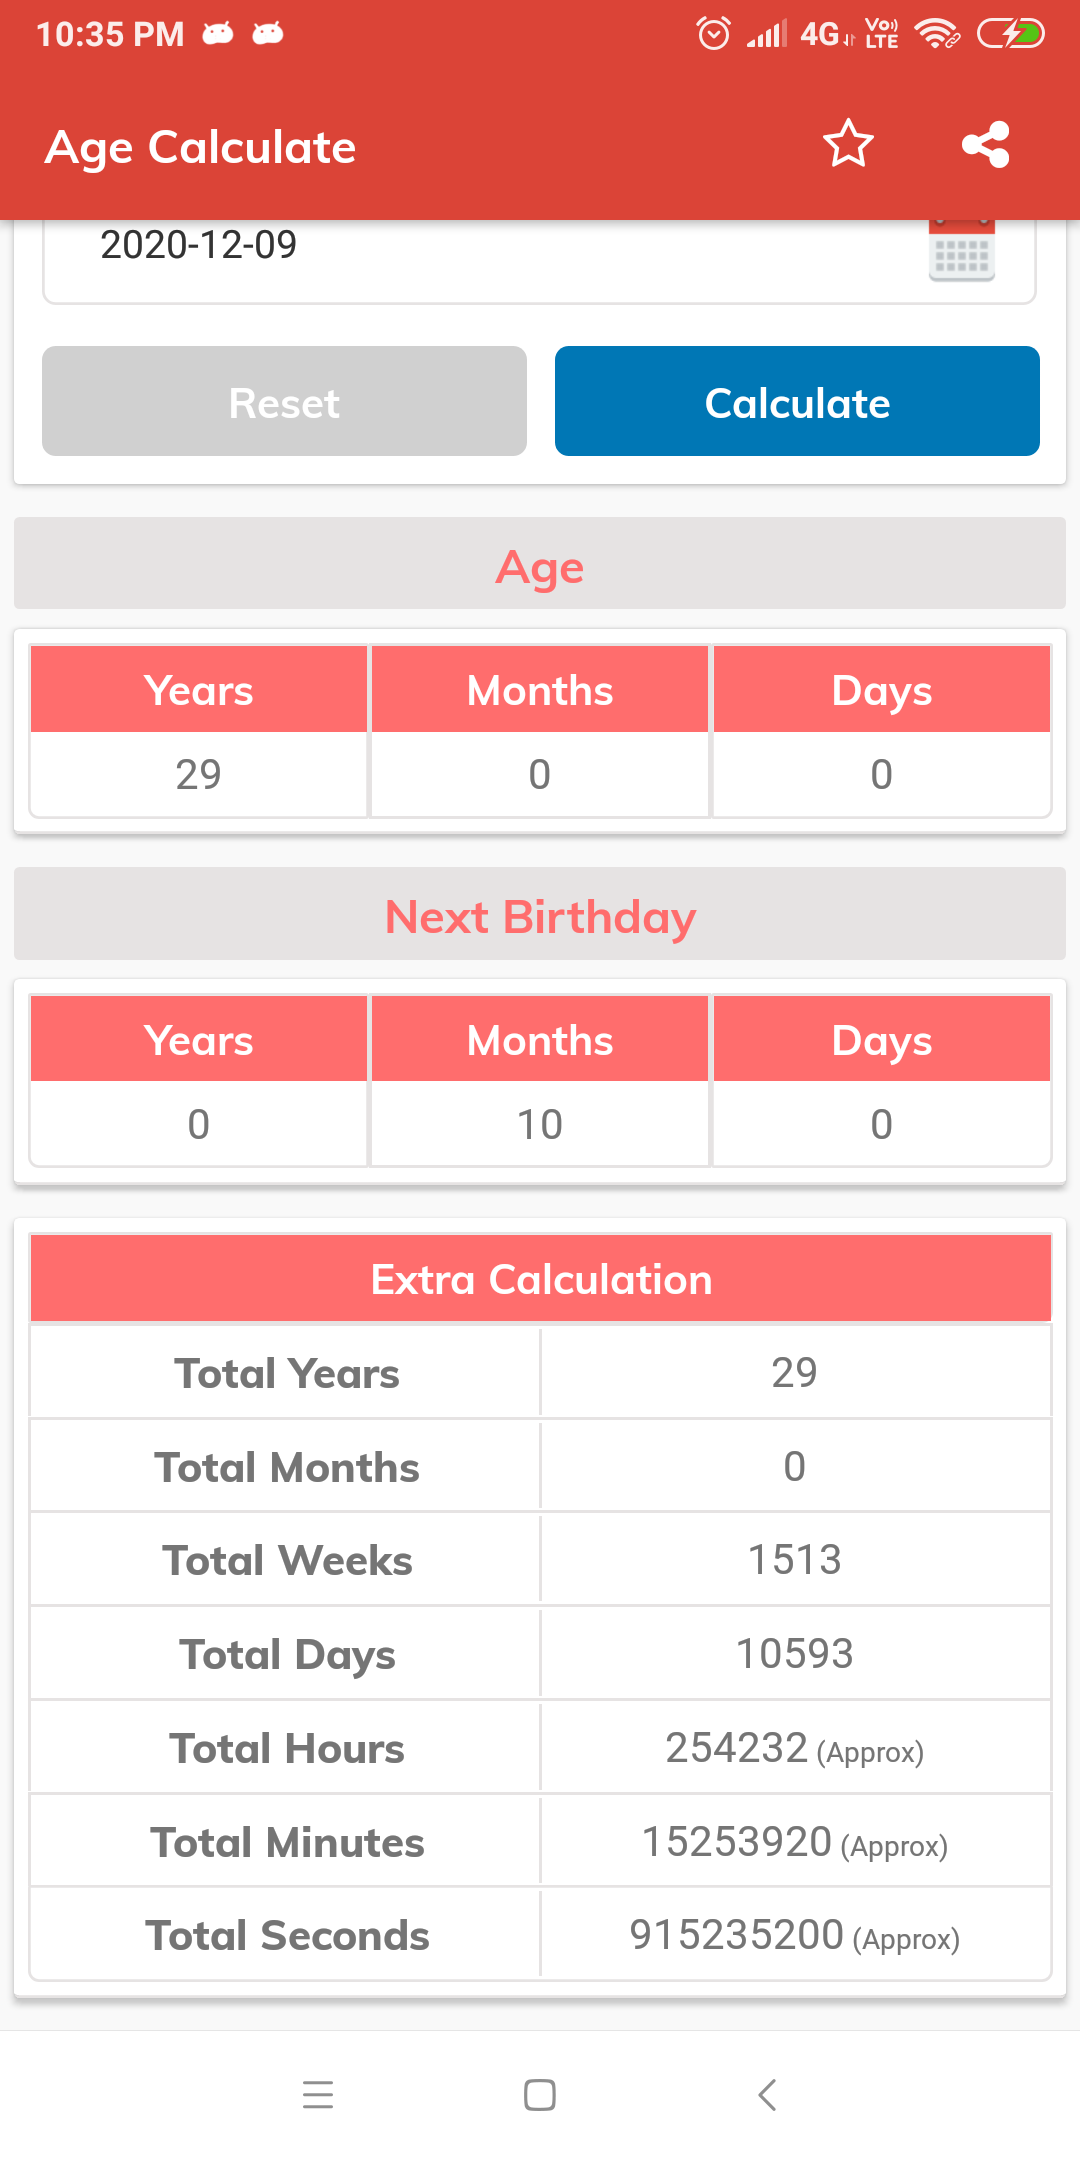This screenshot has width=1080, height=2160.
Task: Tap the Wi-Fi status icon
Action: click(x=936, y=34)
